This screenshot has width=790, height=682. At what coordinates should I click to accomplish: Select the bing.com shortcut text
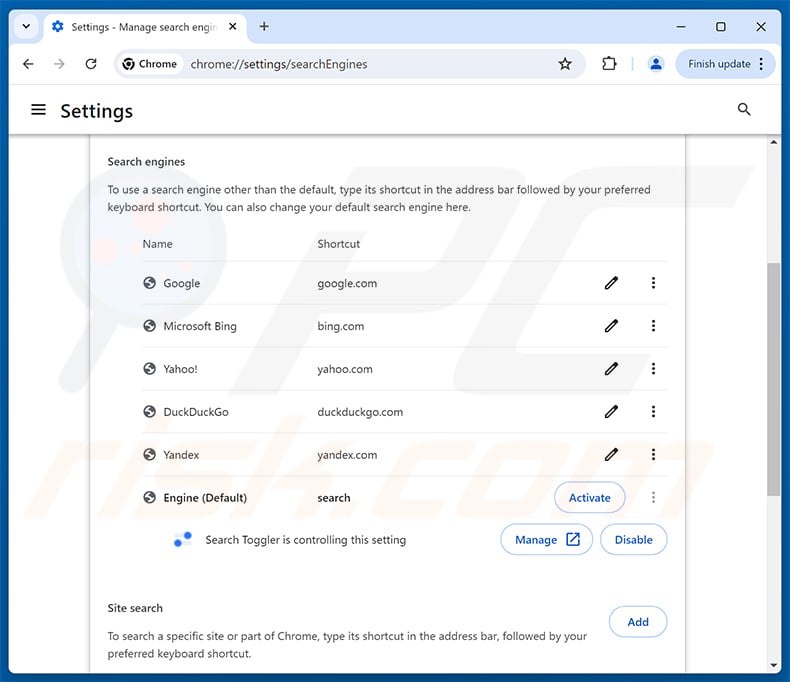coord(341,326)
